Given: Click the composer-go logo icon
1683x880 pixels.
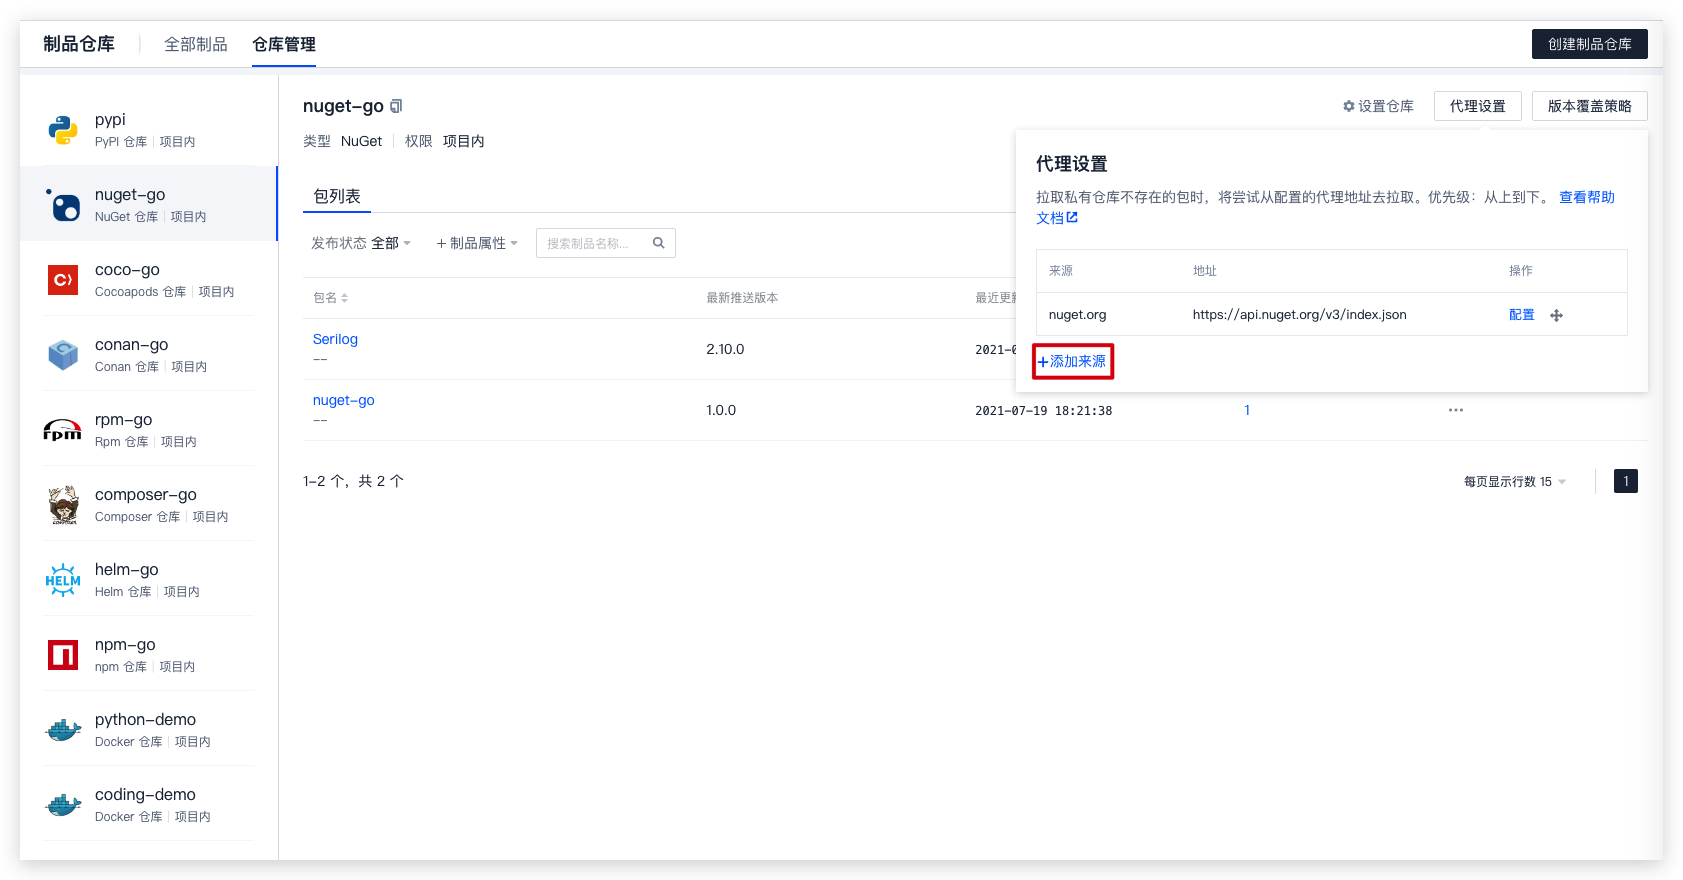Looking at the screenshot, I should (64, 505).
